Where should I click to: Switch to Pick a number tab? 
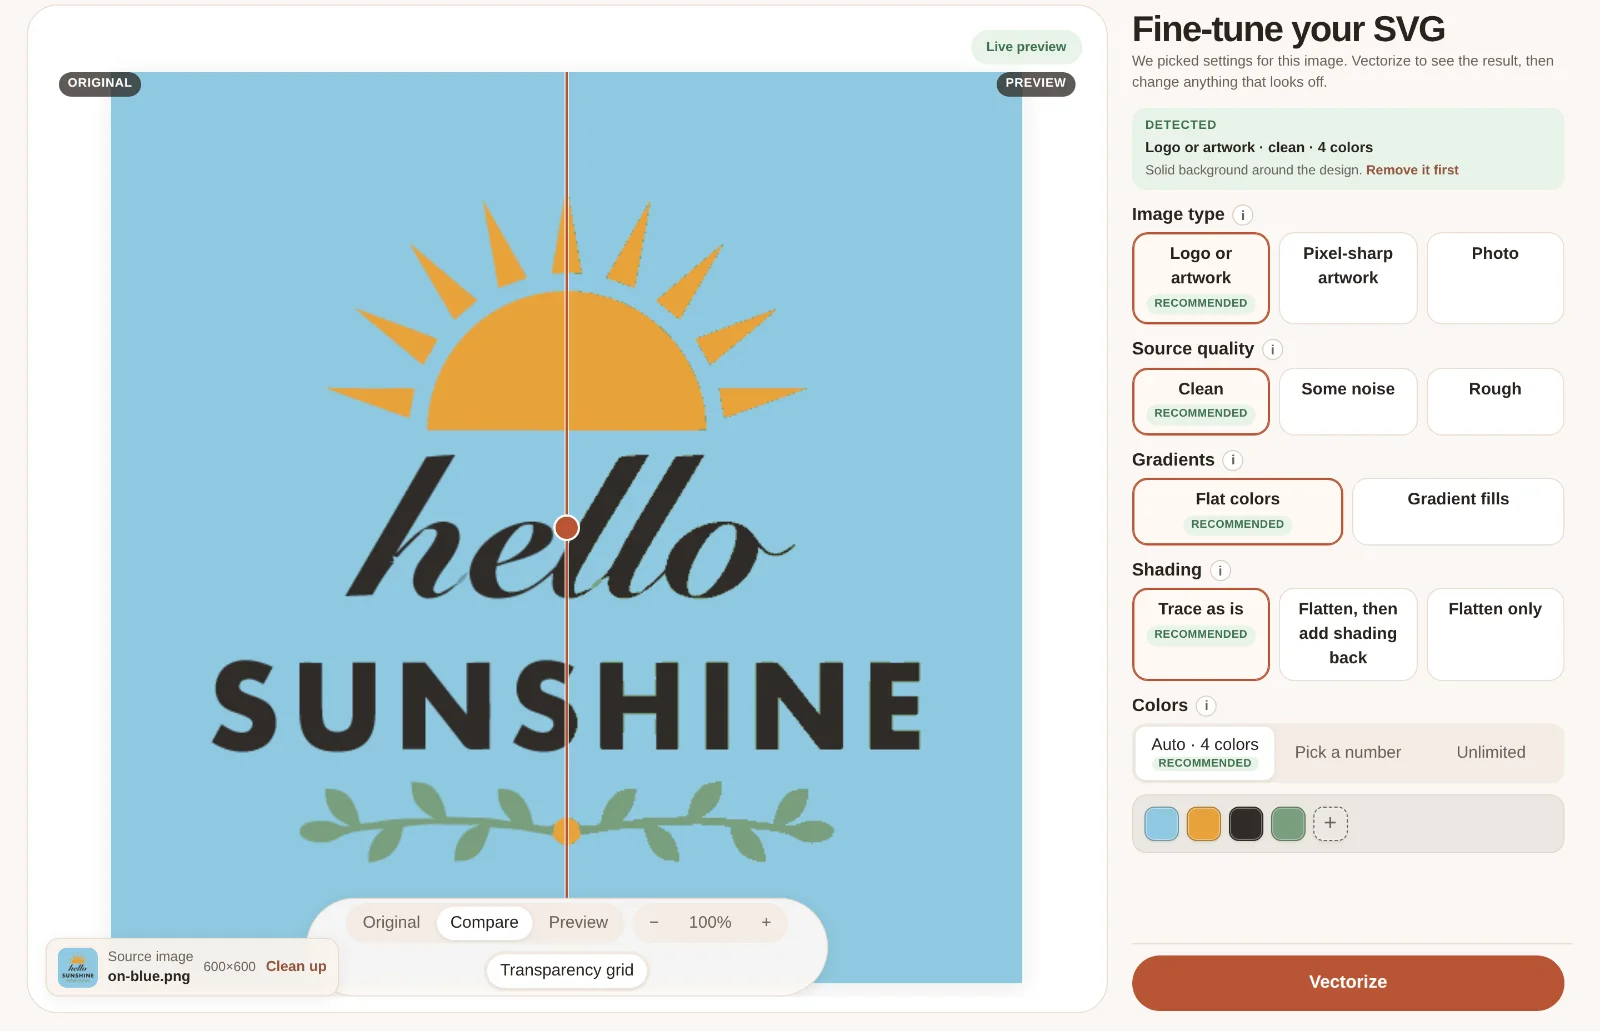click(1348, 753)
